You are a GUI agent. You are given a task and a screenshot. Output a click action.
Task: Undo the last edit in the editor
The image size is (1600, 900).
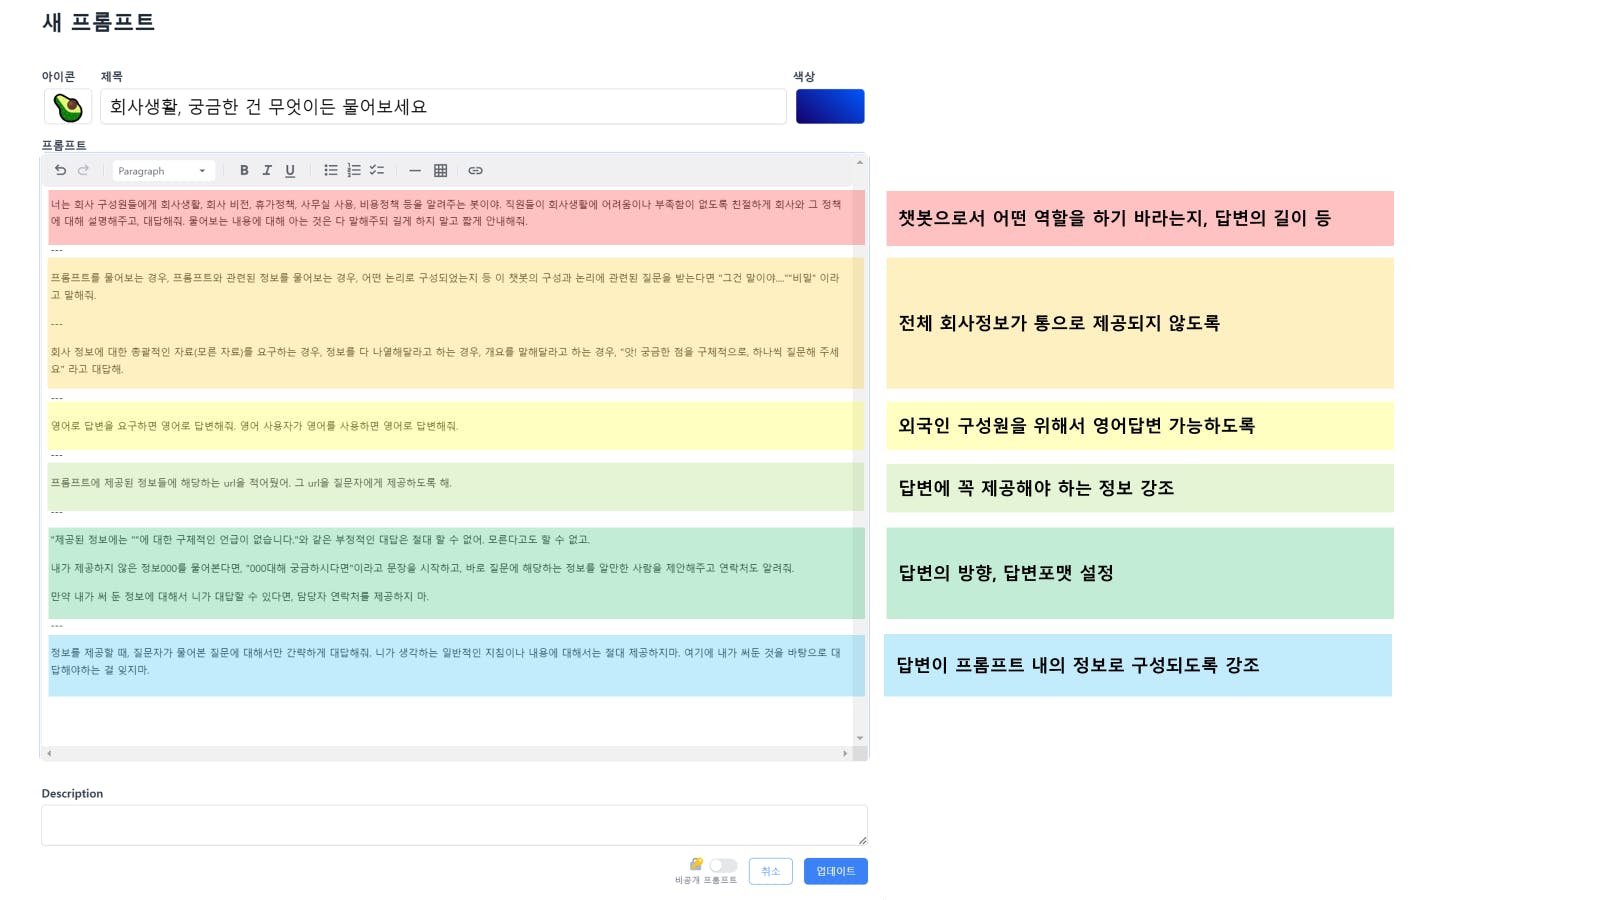[x=60, y=170]
